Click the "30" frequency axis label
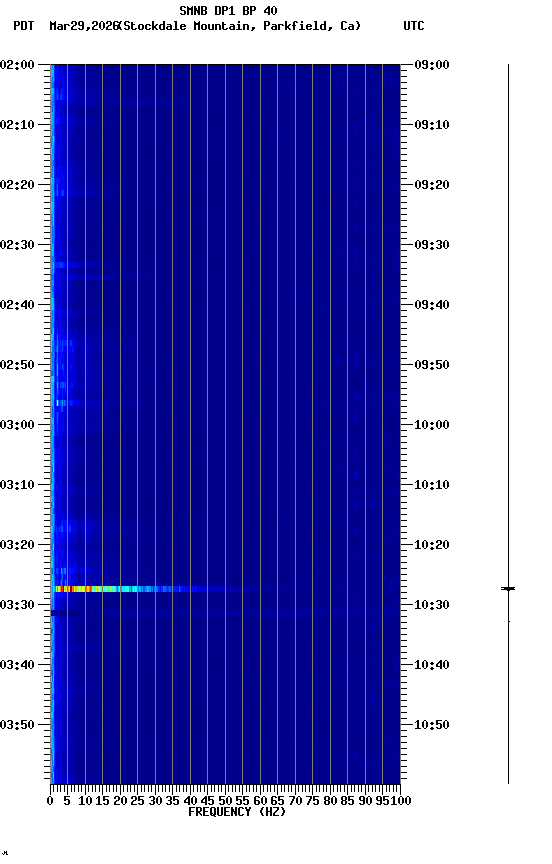The image size is (552, 864). [x=155, y=801]
